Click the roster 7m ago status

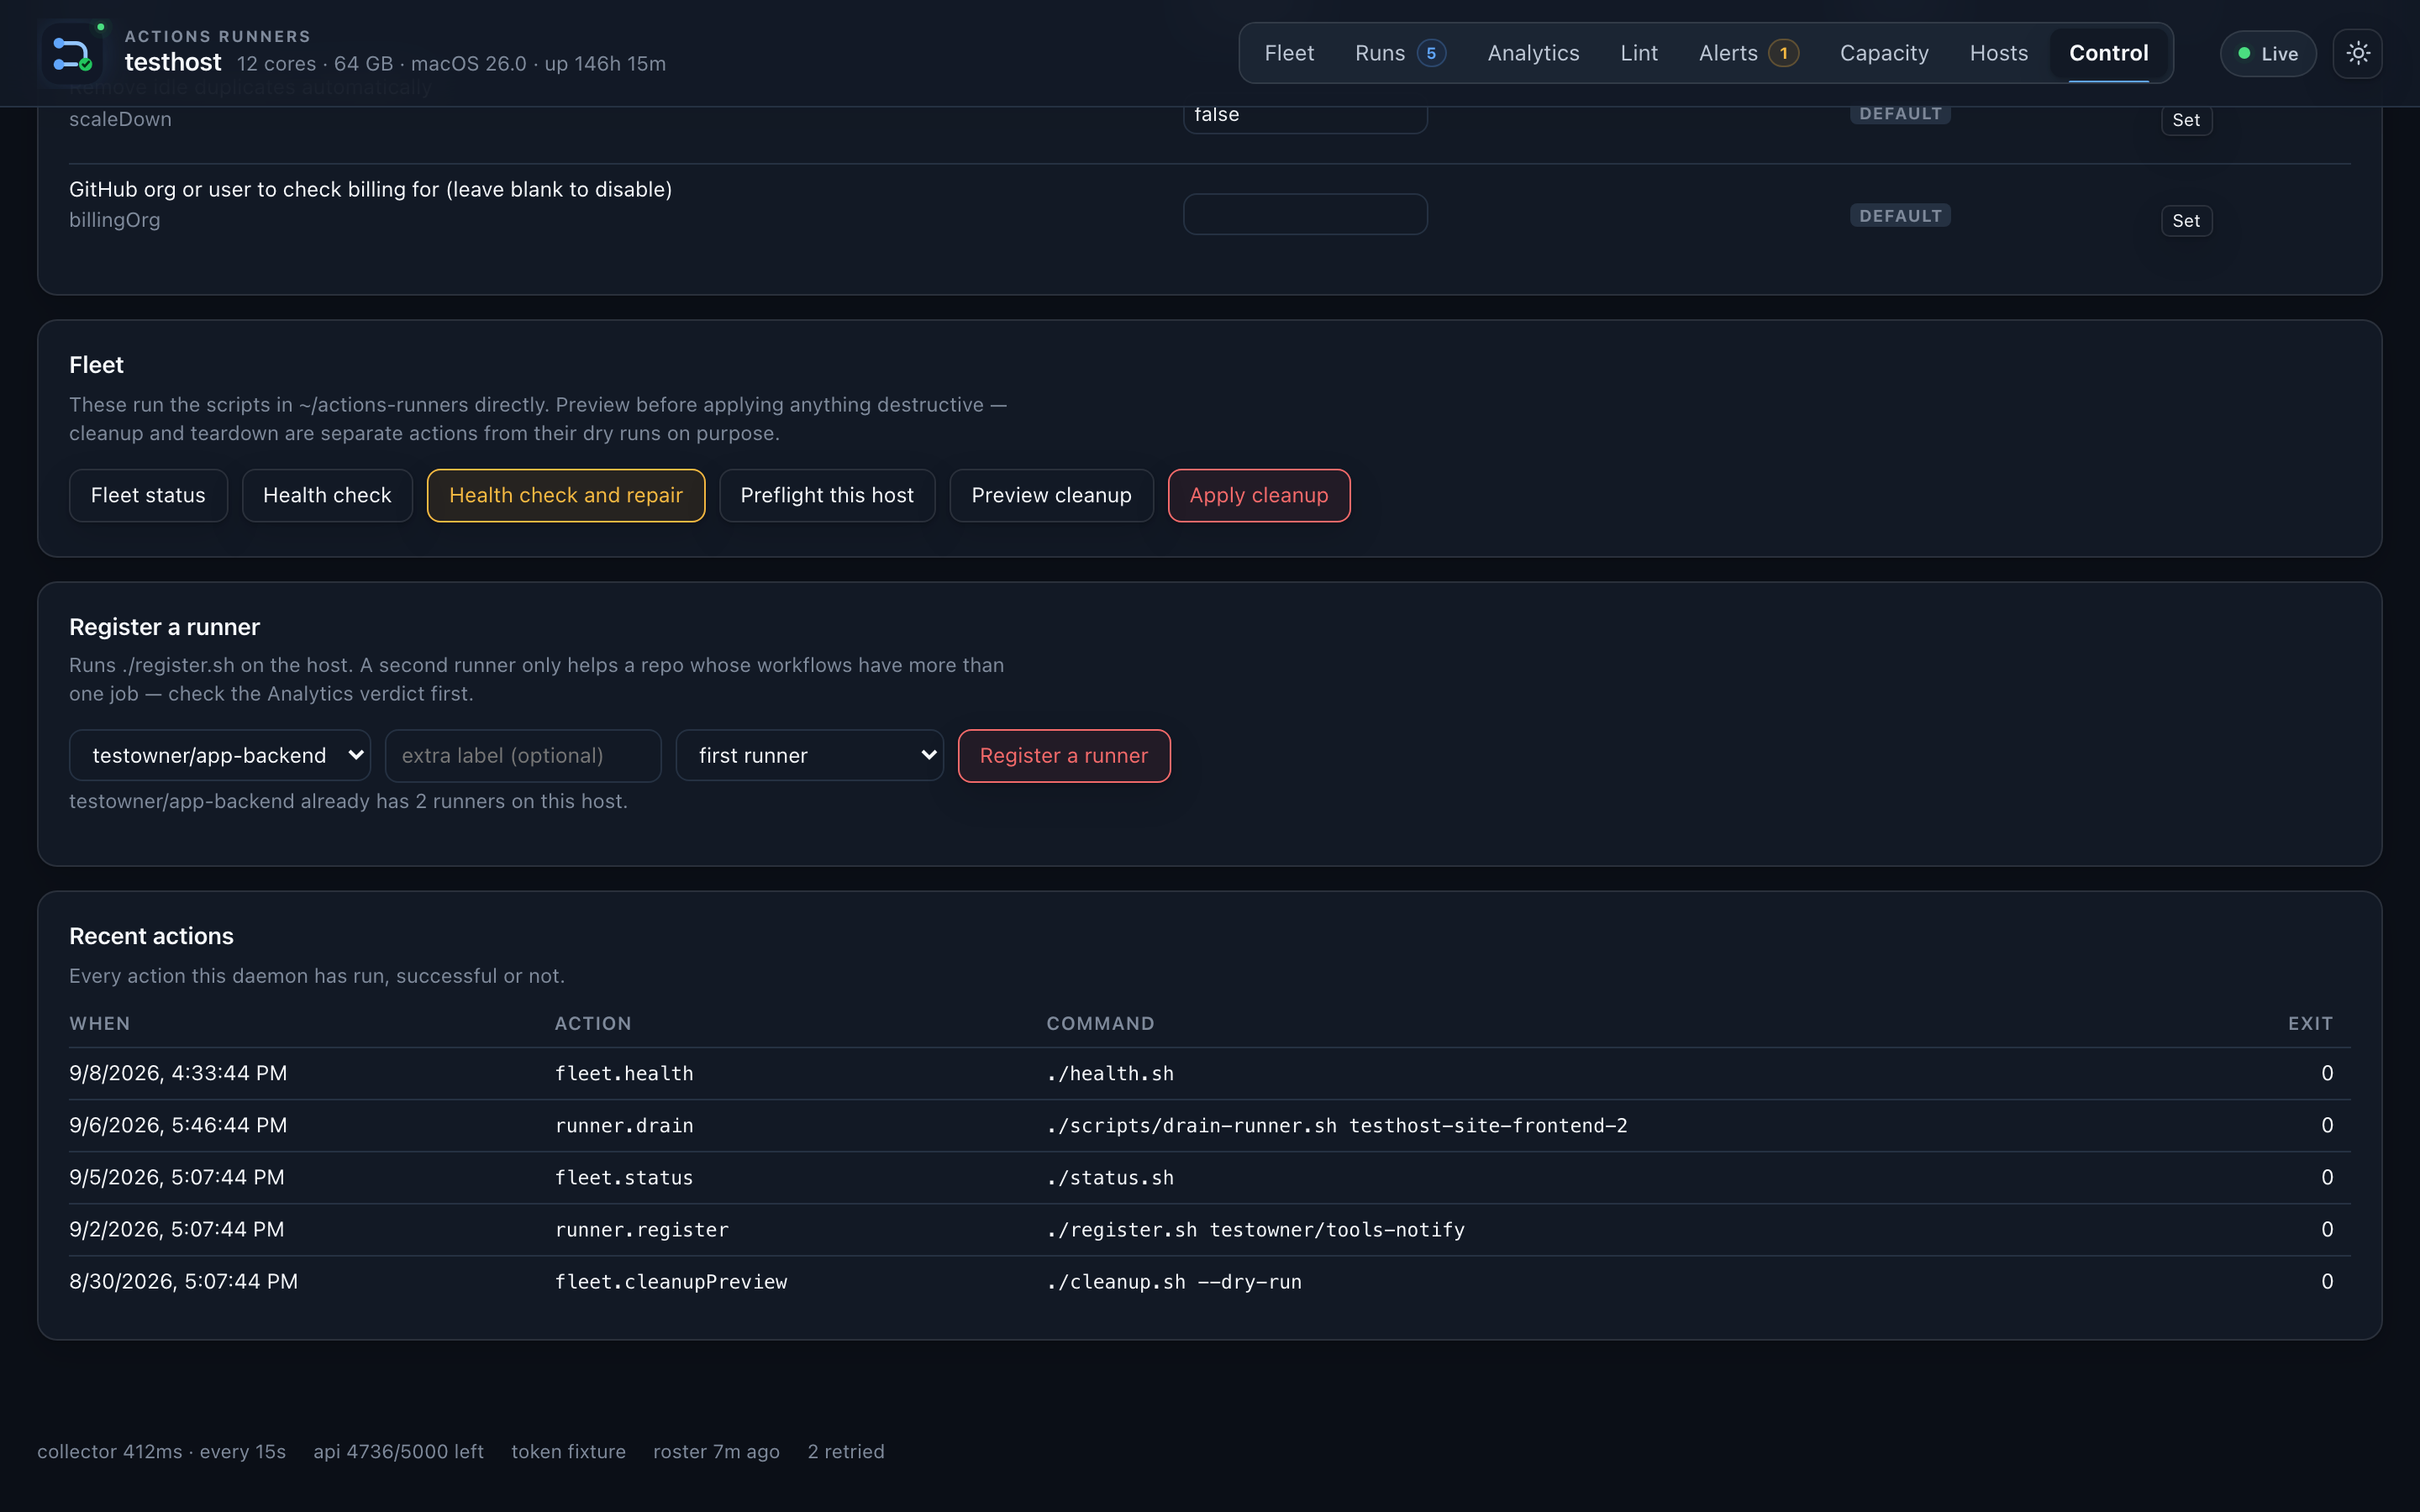(716, 1451)
